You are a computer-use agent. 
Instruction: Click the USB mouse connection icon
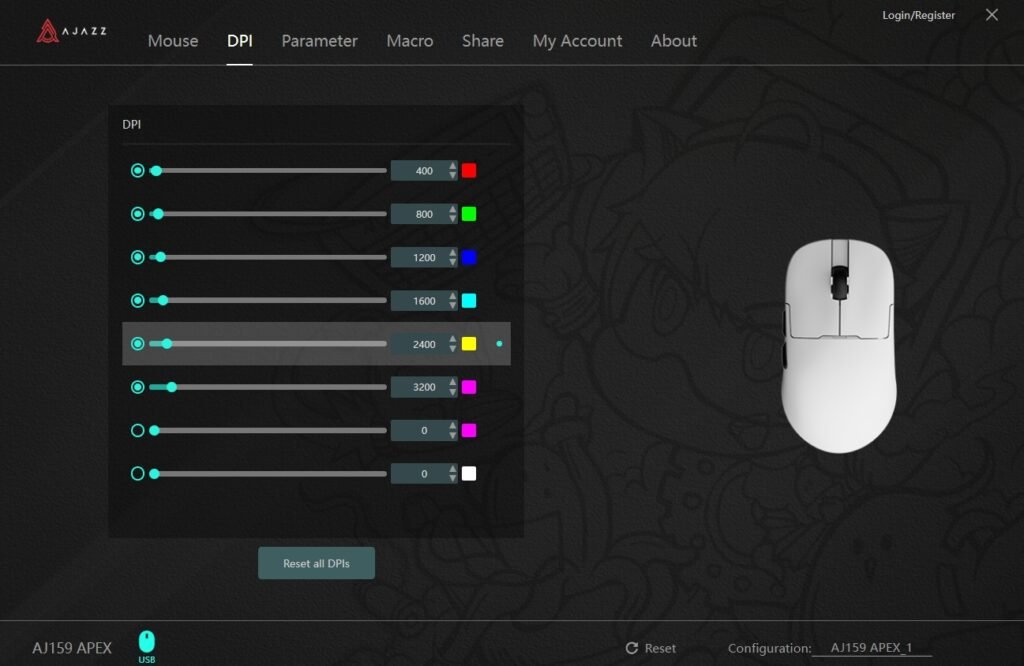coord(146,646)
